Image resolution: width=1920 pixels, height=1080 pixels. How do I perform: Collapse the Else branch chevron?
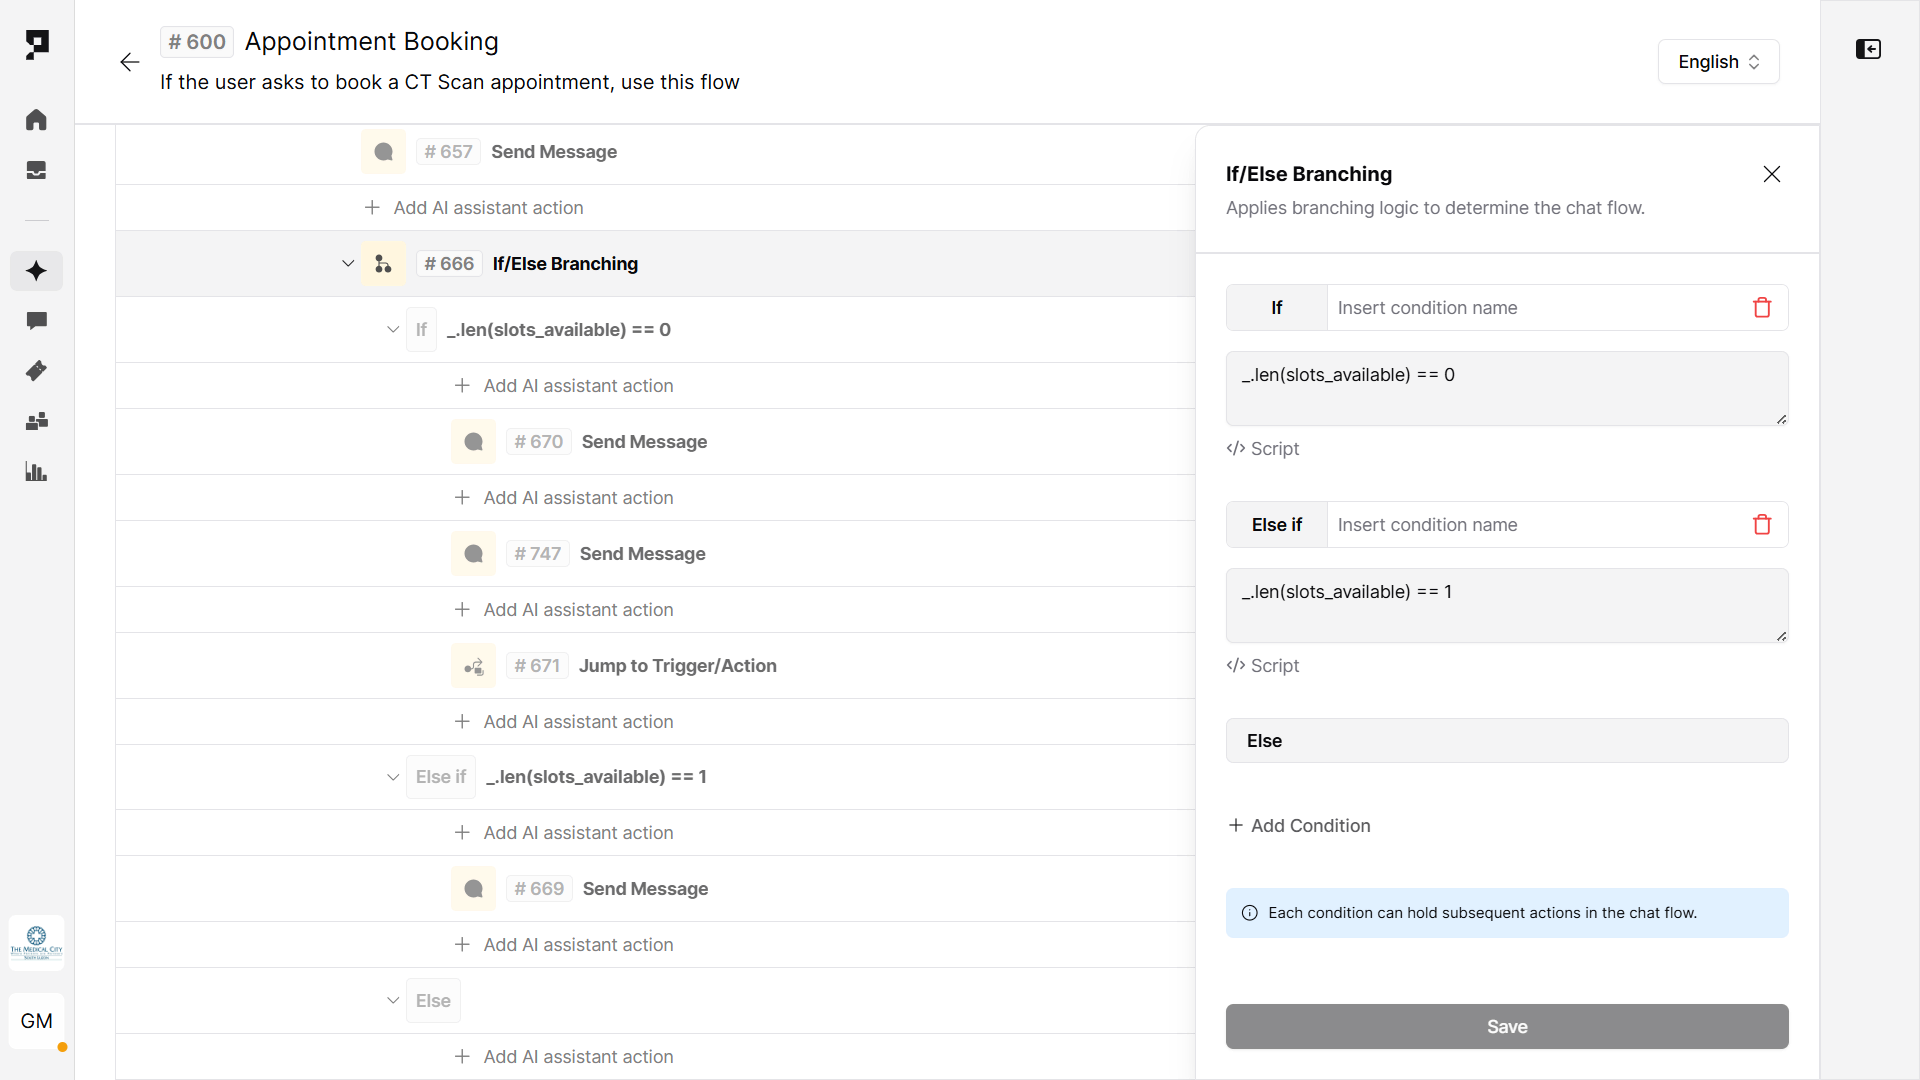(x=393, y=1001)
